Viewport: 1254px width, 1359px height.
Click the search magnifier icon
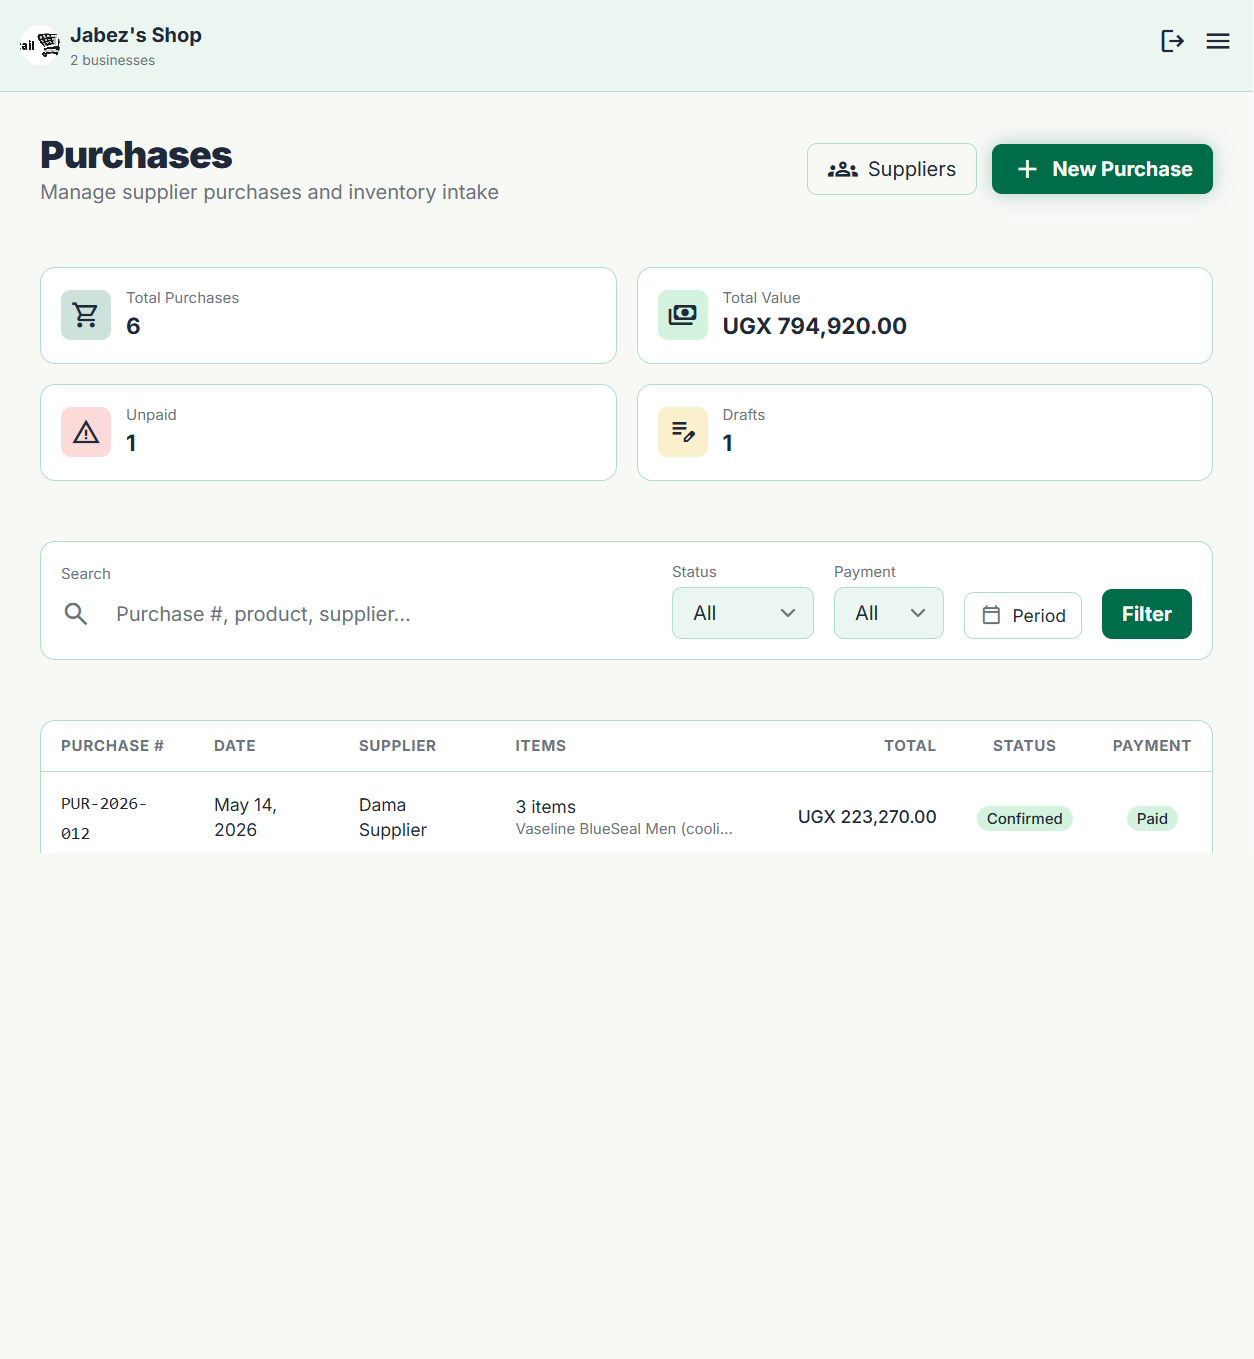tap(76, 614)
